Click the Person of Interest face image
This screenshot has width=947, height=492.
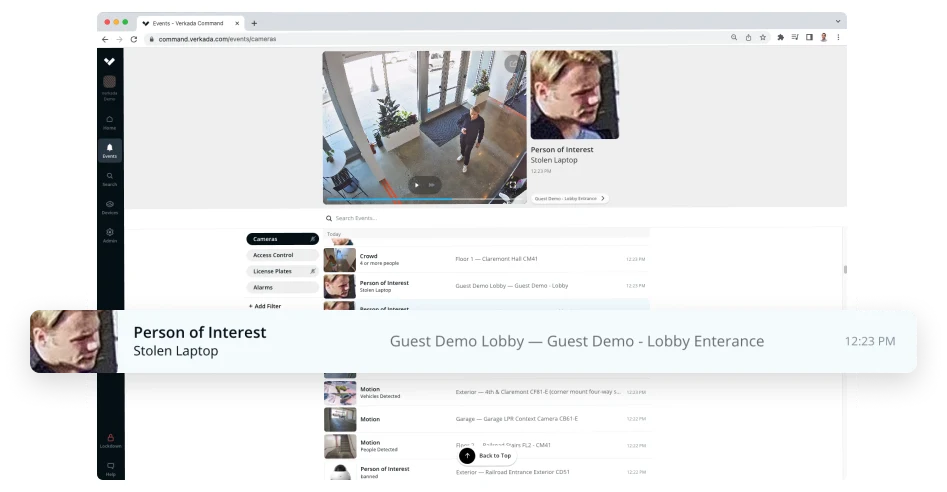tap(574, 95)
